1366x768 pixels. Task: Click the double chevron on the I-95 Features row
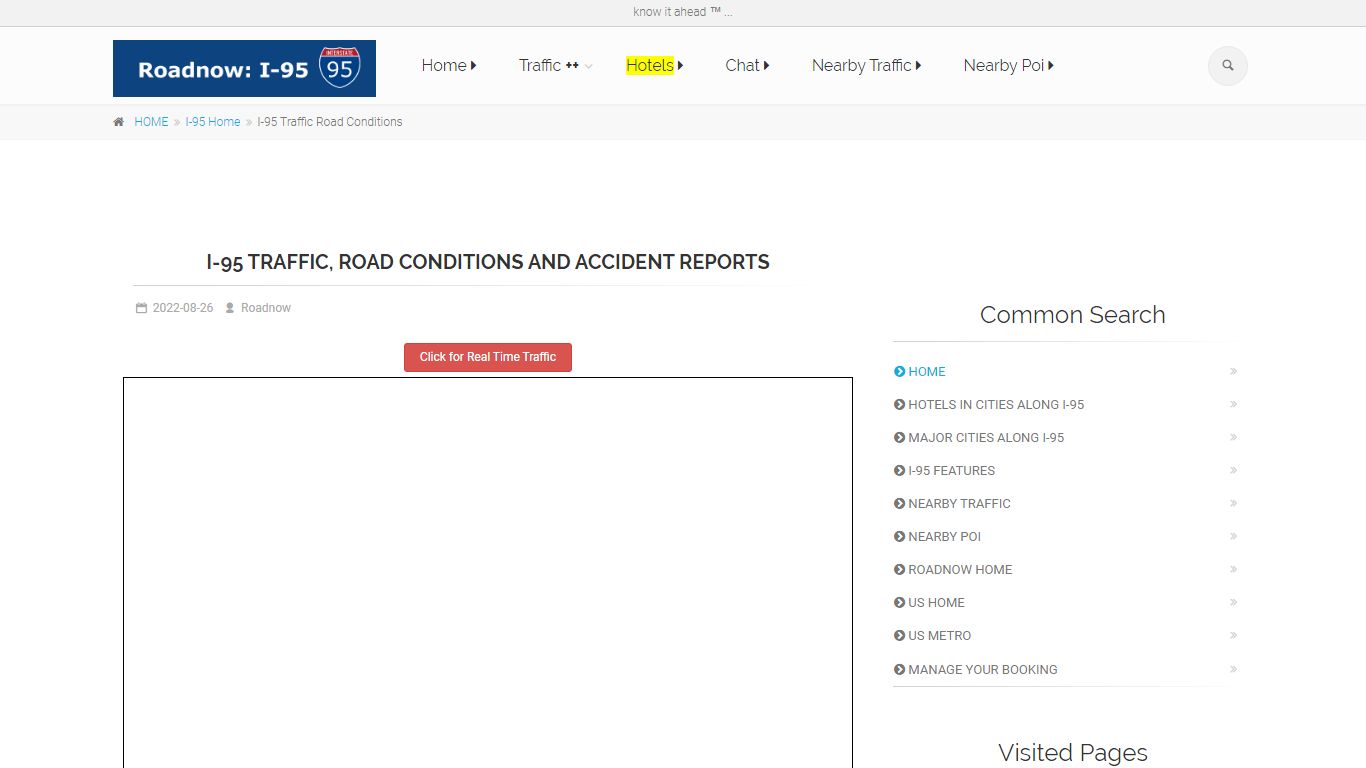(1233, 470)
